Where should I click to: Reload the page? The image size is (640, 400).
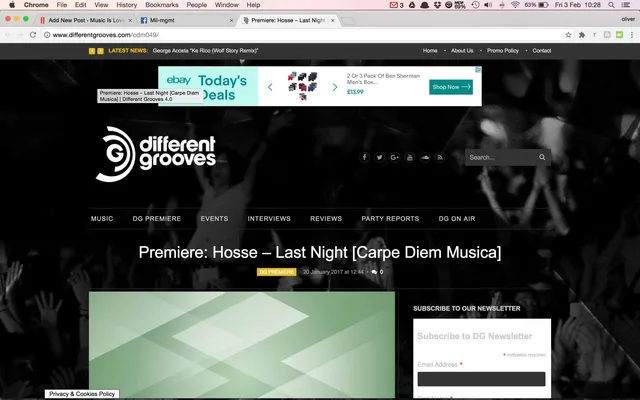click(x=33, y=35)
